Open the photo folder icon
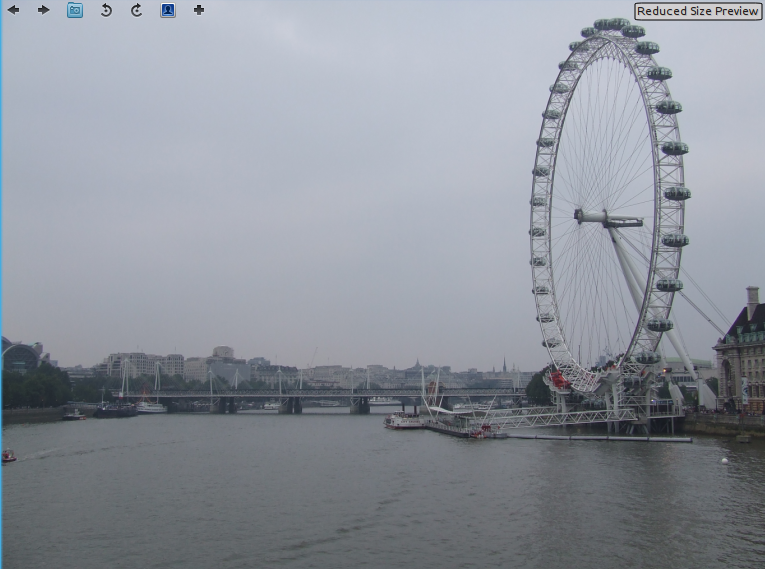765x569 pixels. (75, 10)
